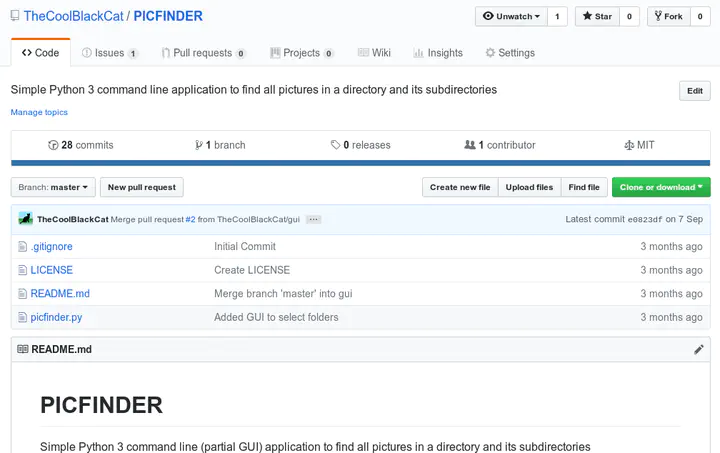Click the file icon beside README.md
This screenshot has width=720, height=453.
click(x=22, y=293)
